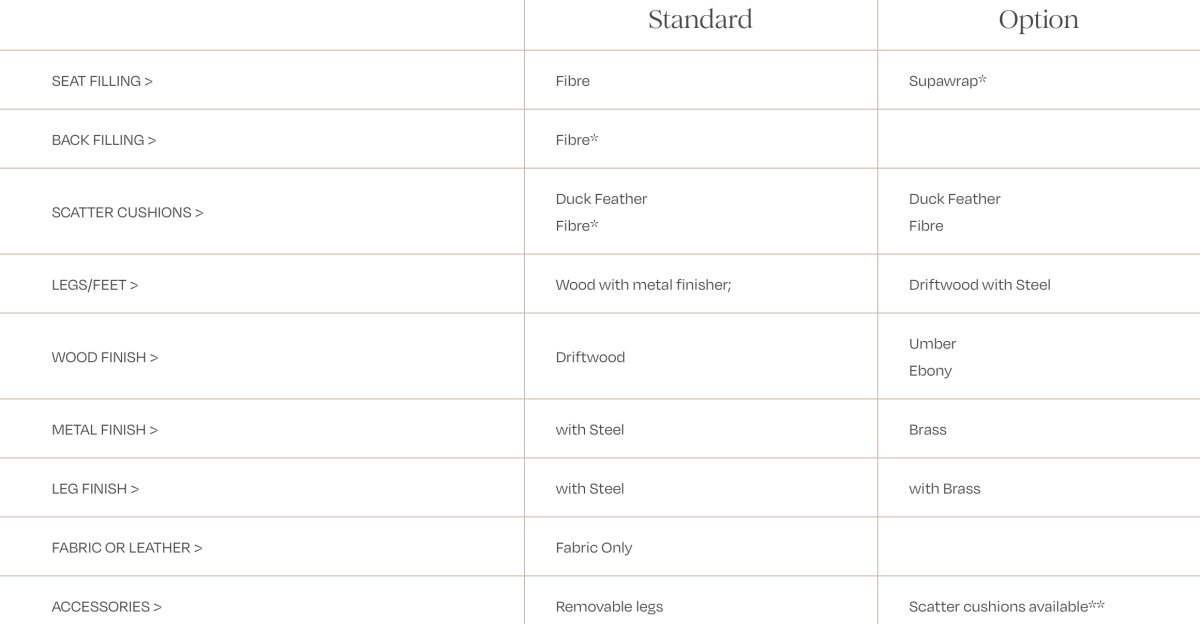Open the LEG FINISH row label
The image size is (1200, 624).
click(95, 489)
